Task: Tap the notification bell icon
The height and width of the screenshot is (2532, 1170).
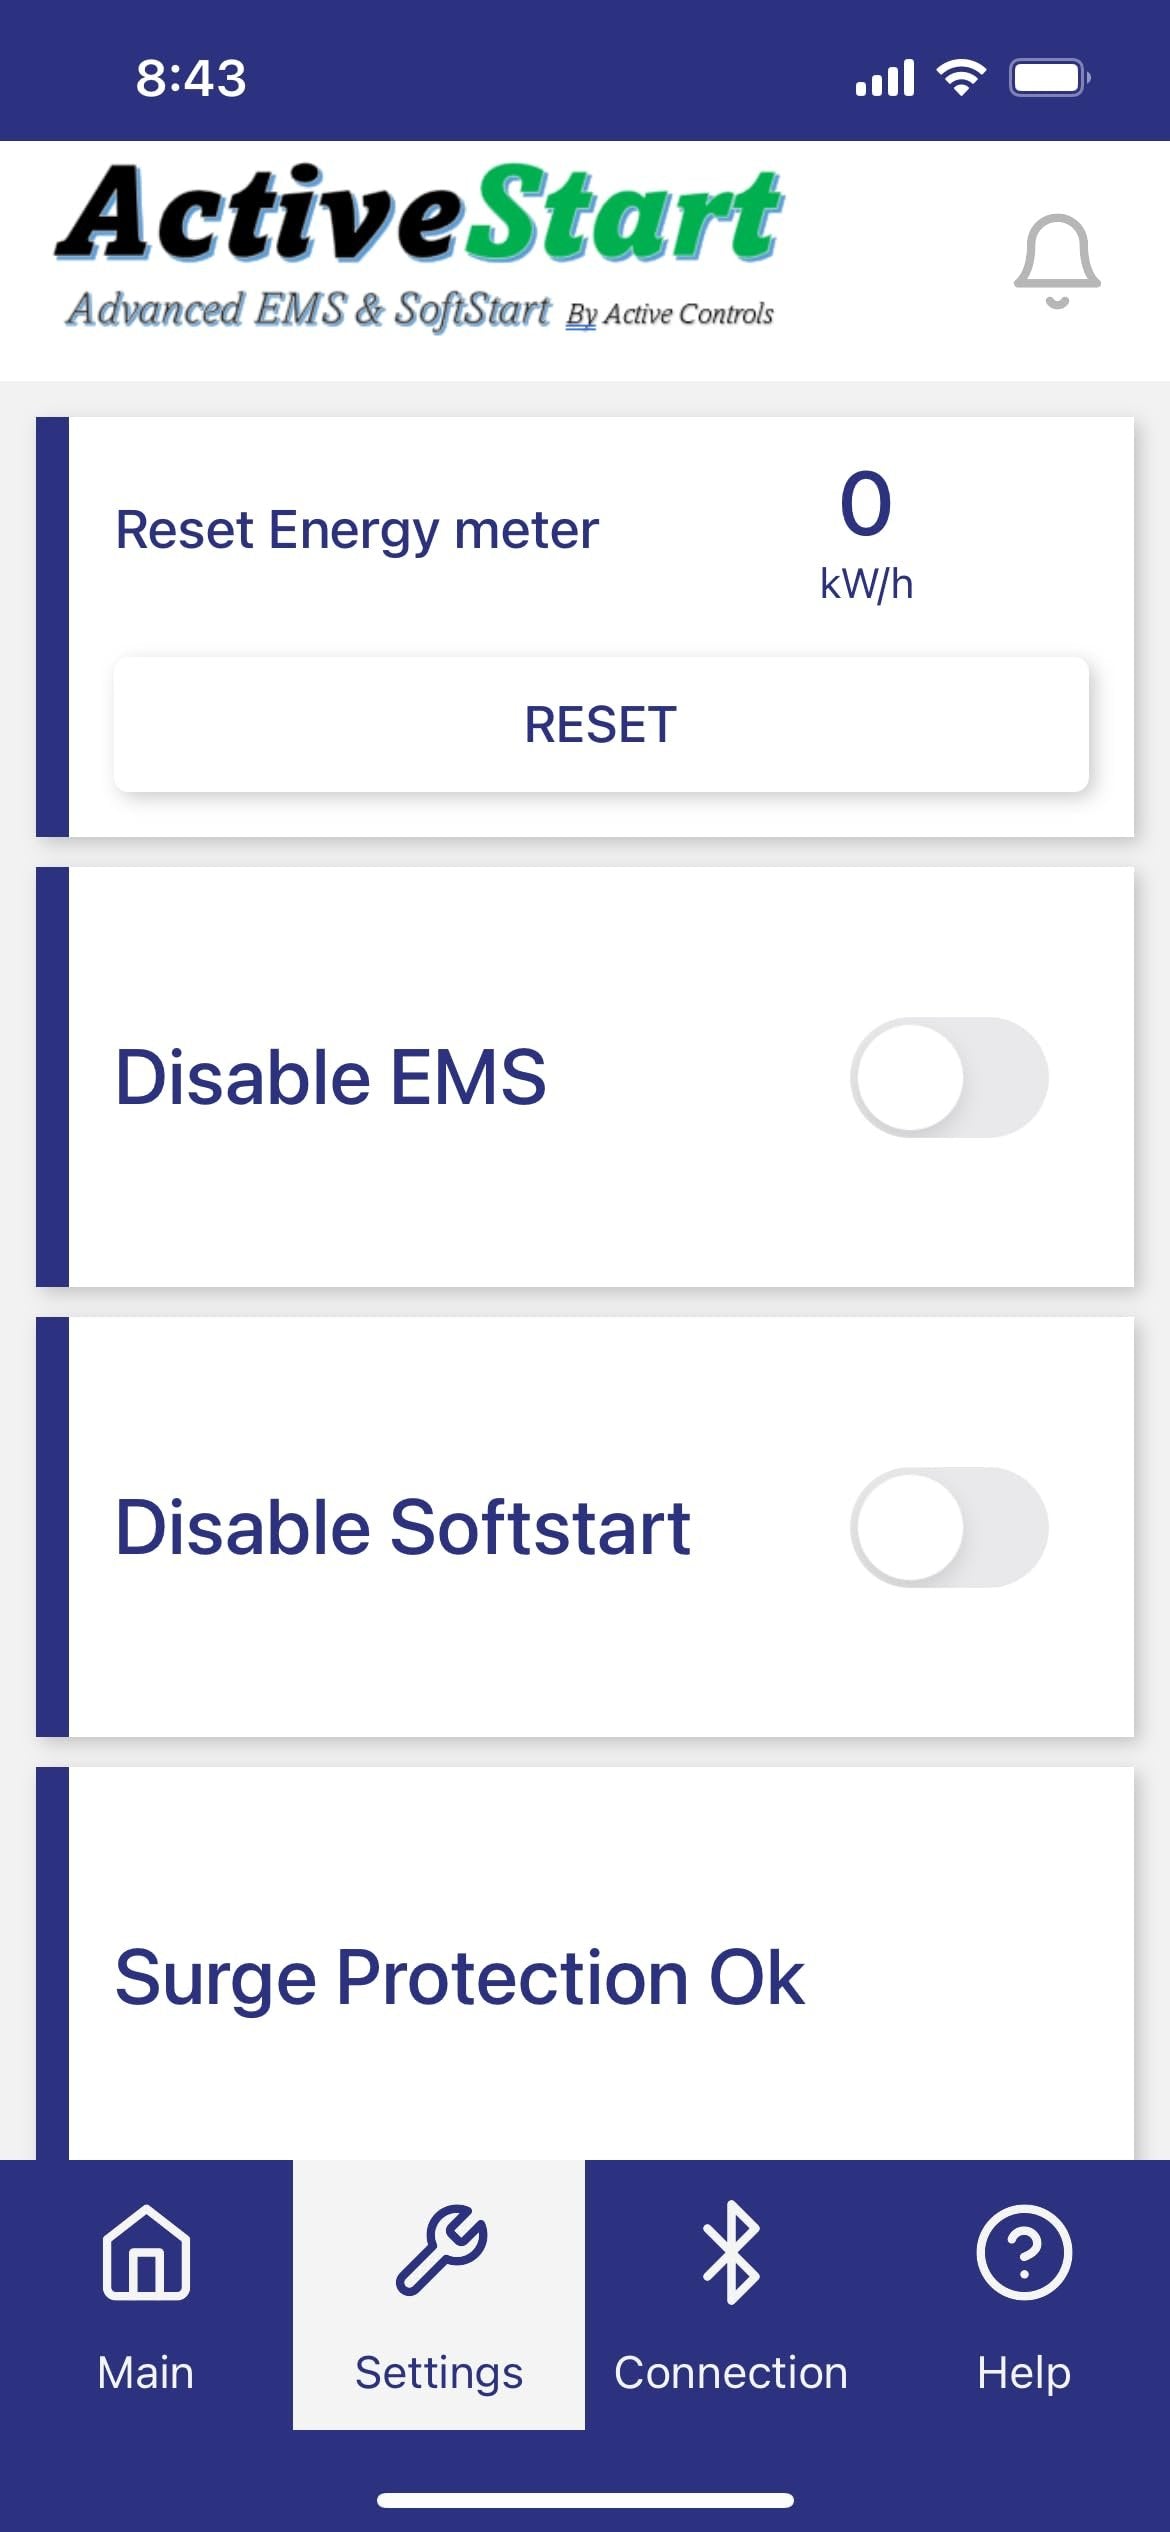Action: point(1057,261)
